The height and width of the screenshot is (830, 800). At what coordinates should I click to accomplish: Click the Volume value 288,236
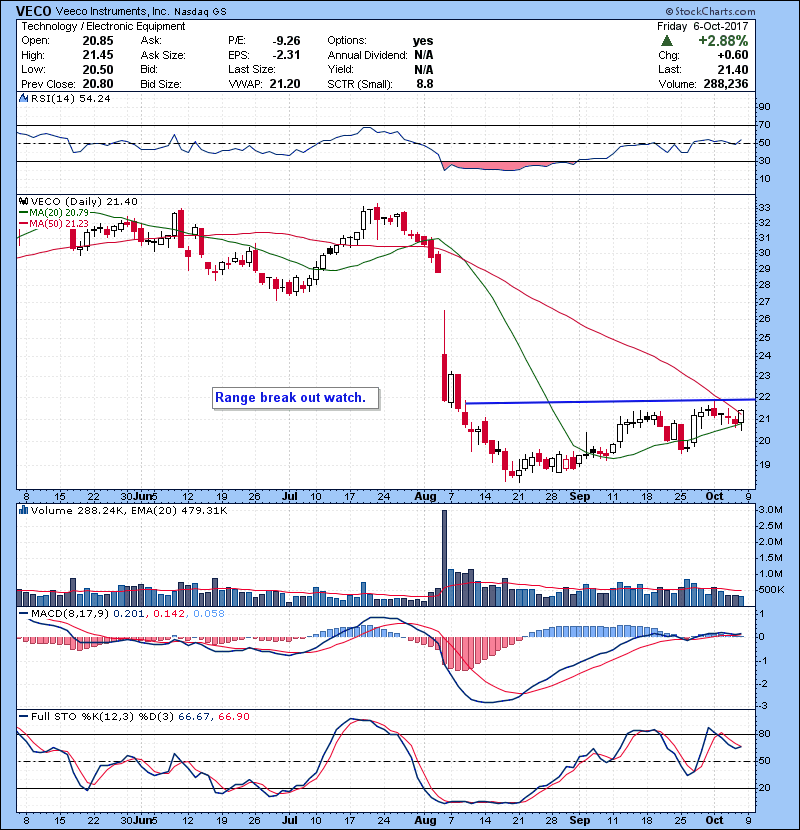tap(725, 84)
